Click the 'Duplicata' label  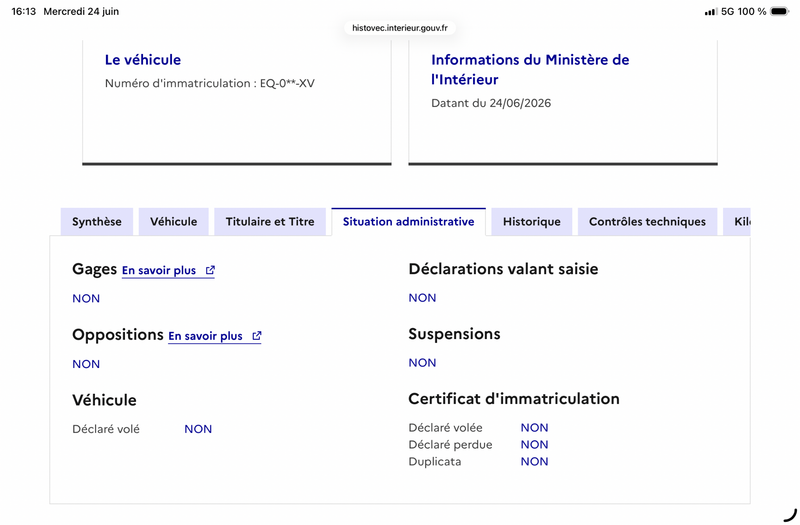tap(435, 462)
